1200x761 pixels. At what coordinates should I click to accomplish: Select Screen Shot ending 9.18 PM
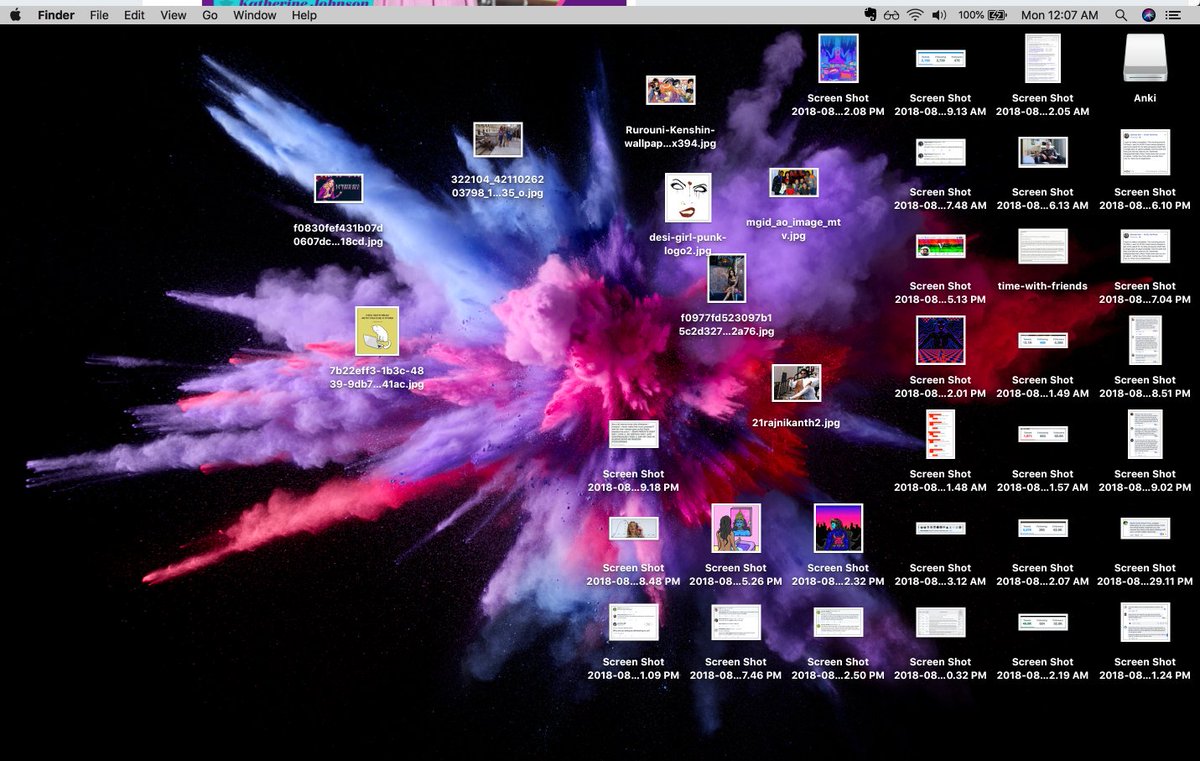click(x=634, y=434)
